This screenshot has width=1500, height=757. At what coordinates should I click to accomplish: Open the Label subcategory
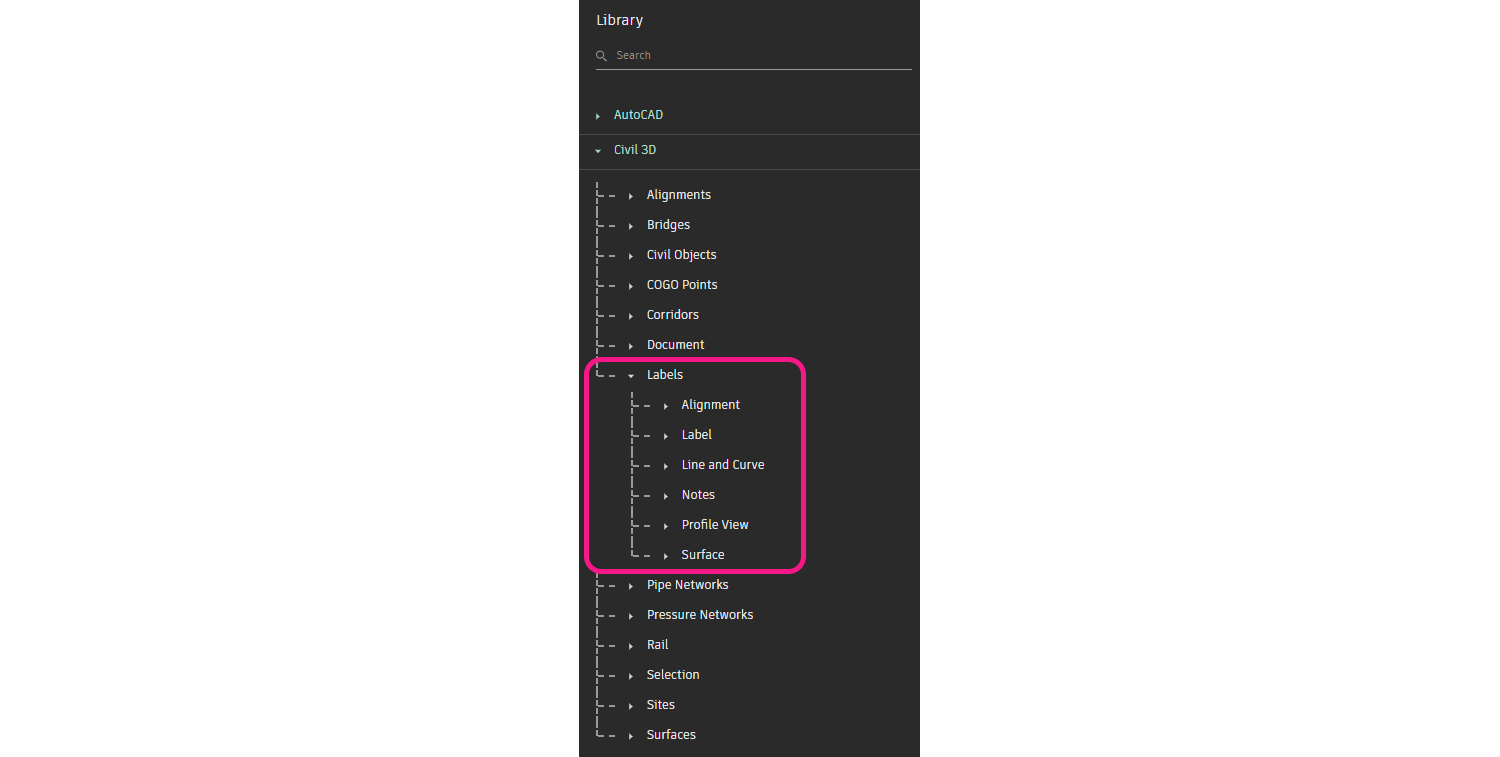click(x=696, y=435)
